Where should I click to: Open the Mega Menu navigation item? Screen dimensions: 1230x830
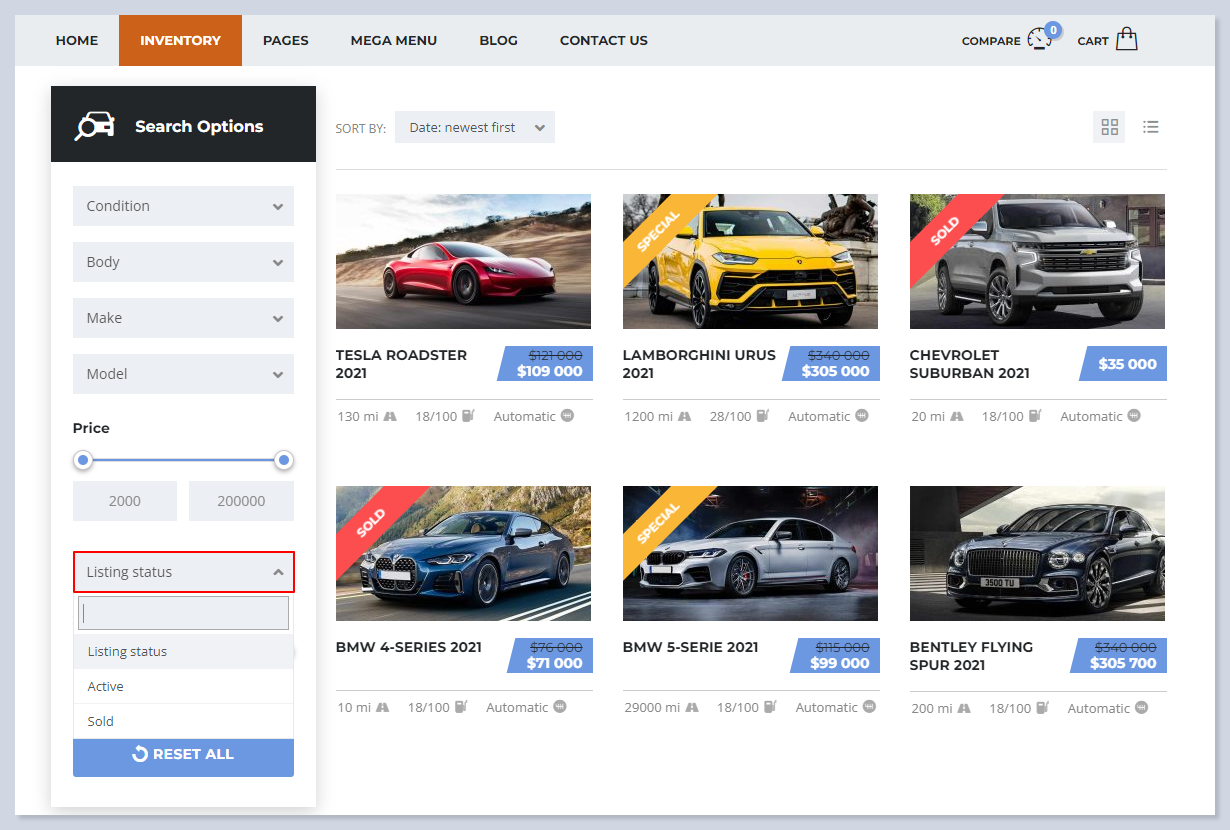tap(393, 41)
